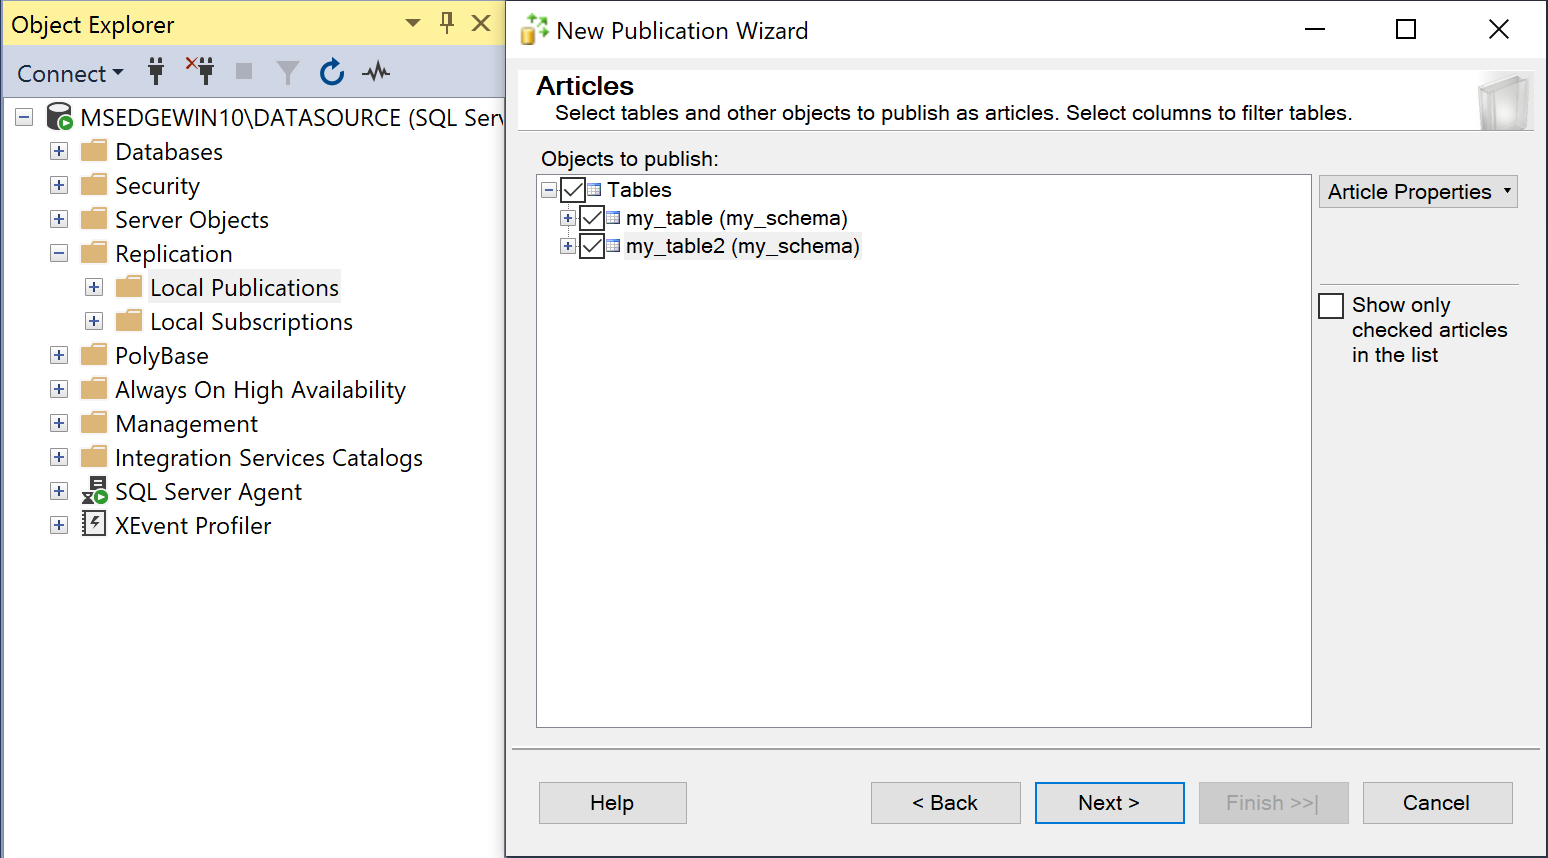Expand the my_table2 tree node
This screenshot has width=1548, height=858.
coord(568,246)
